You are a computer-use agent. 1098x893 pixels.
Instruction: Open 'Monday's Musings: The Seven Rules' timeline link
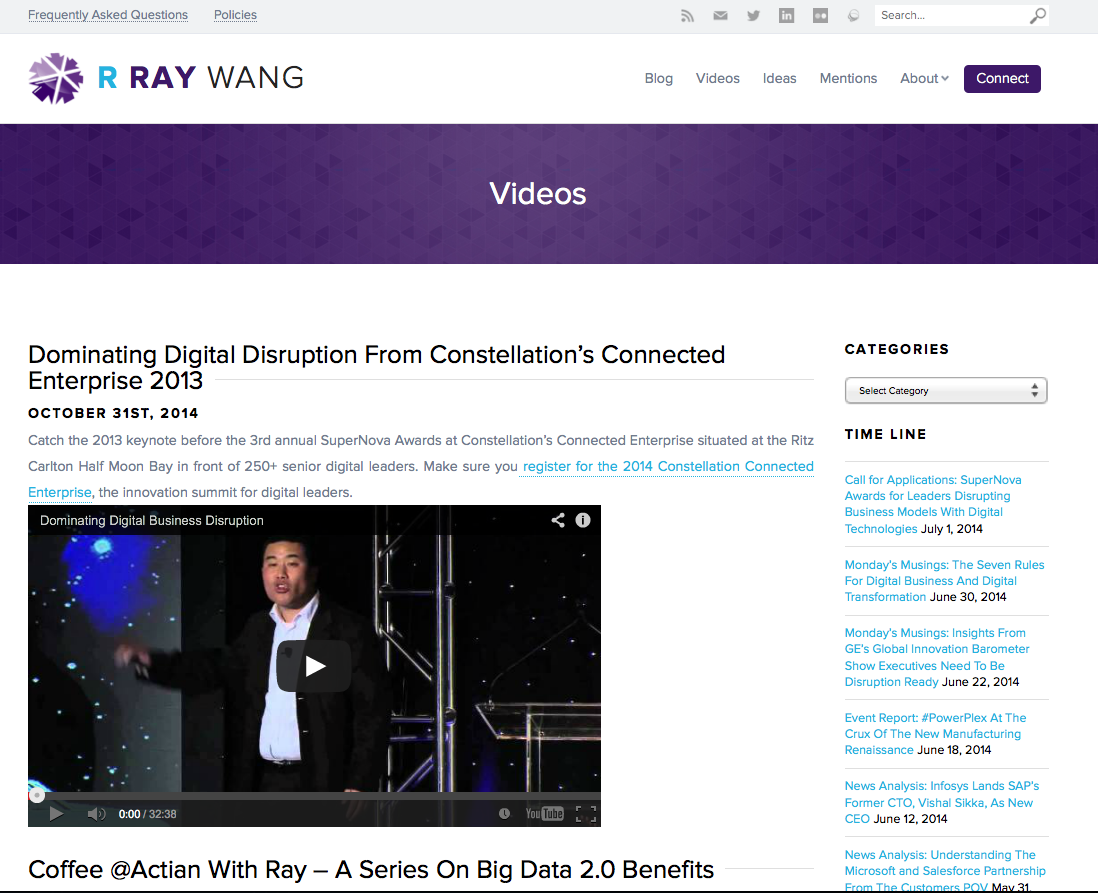pyautogui.click(x=944, y=581)
